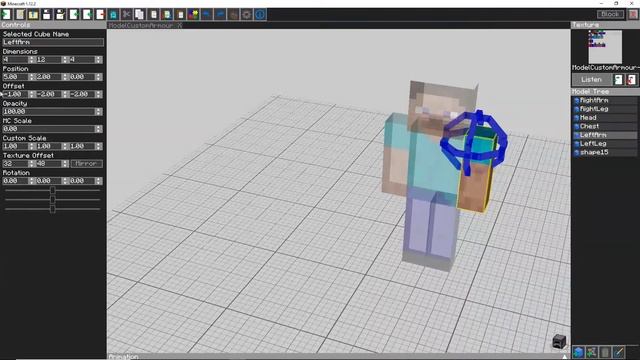The height and width of the screenshot is (360, 640).
Task: Save the project using the floppy icon
Action: tap(47, 15)
